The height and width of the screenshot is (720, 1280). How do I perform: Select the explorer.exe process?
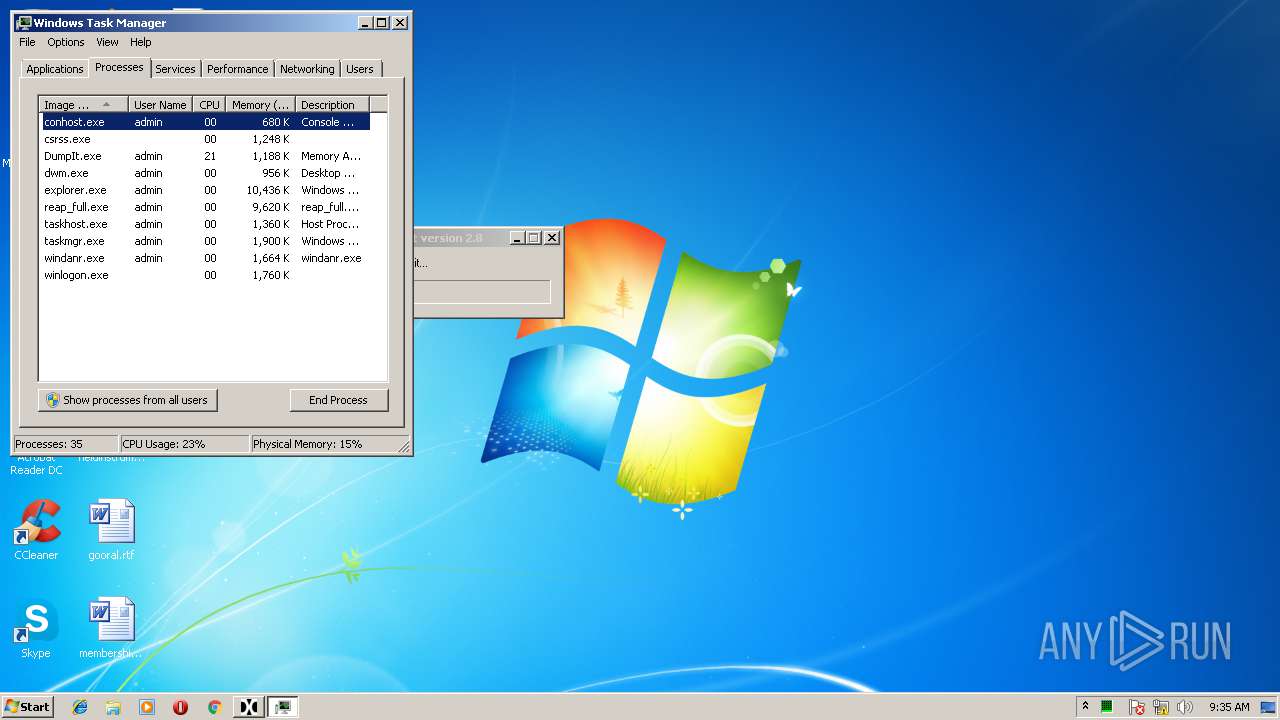(205, 190)
